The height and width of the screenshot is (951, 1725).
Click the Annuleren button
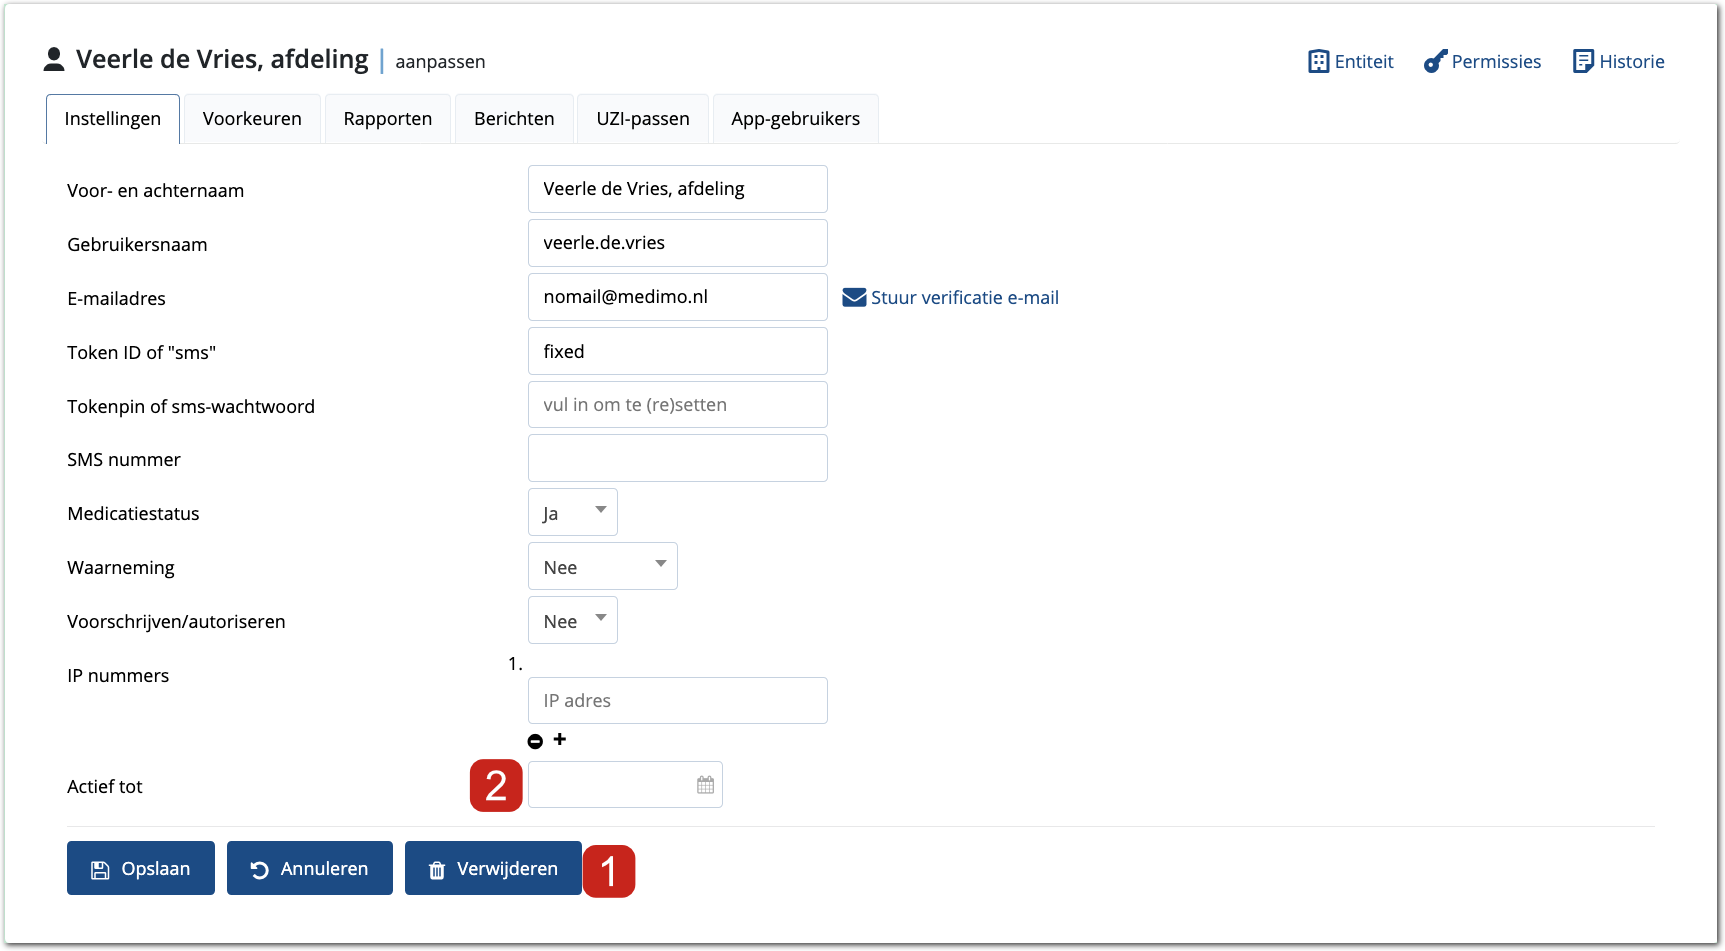(310, 868)
